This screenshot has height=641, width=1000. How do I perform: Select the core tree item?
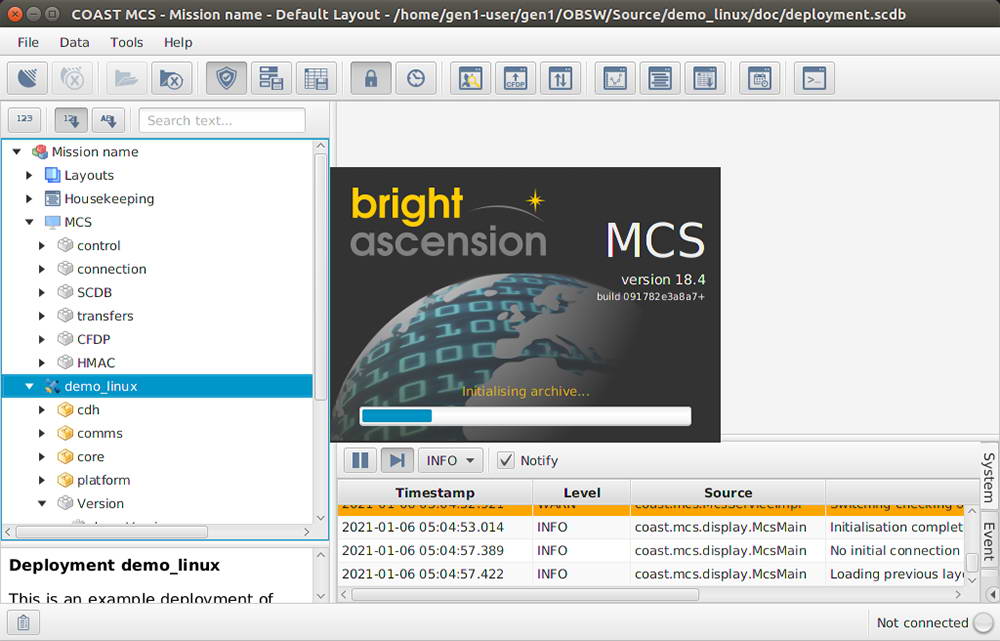91,457
